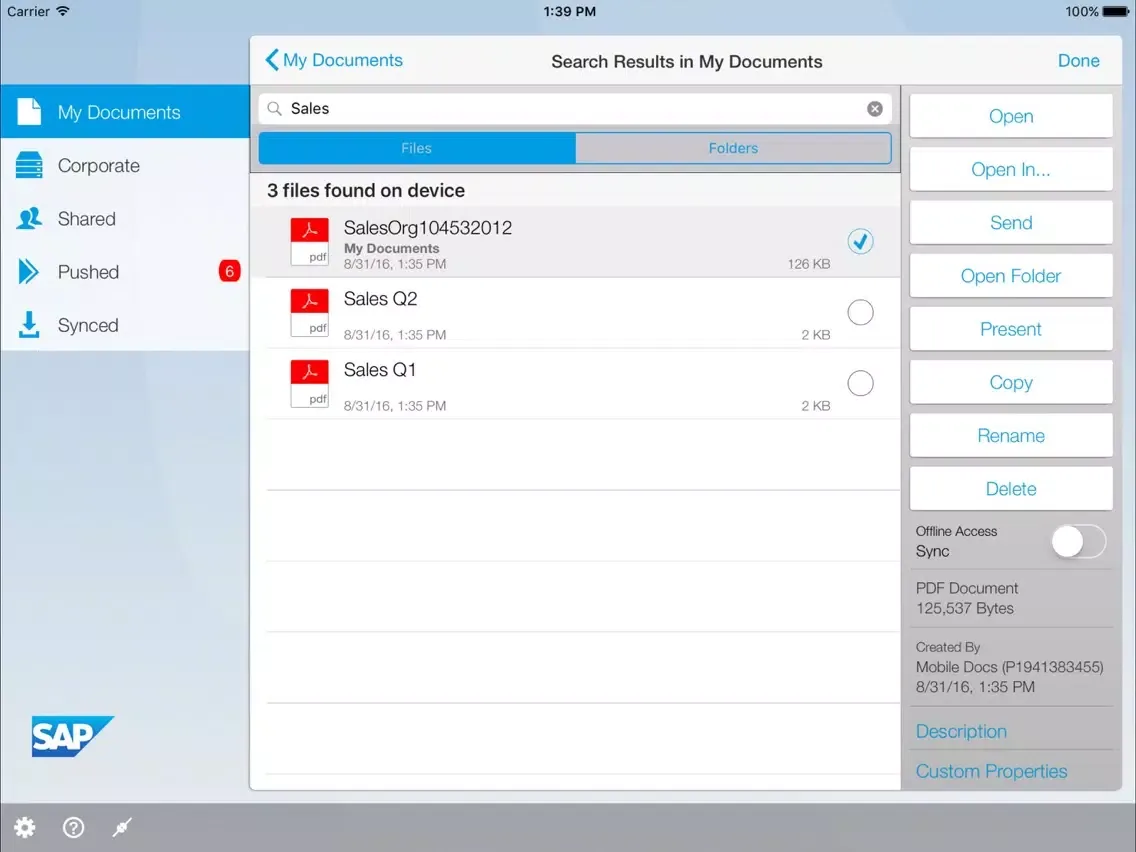The height and width of the screenshot is (852, 1136).
Task: Click 'Mobile Docs (P1941383455)' creator text
Action: tap(1009, 667)
